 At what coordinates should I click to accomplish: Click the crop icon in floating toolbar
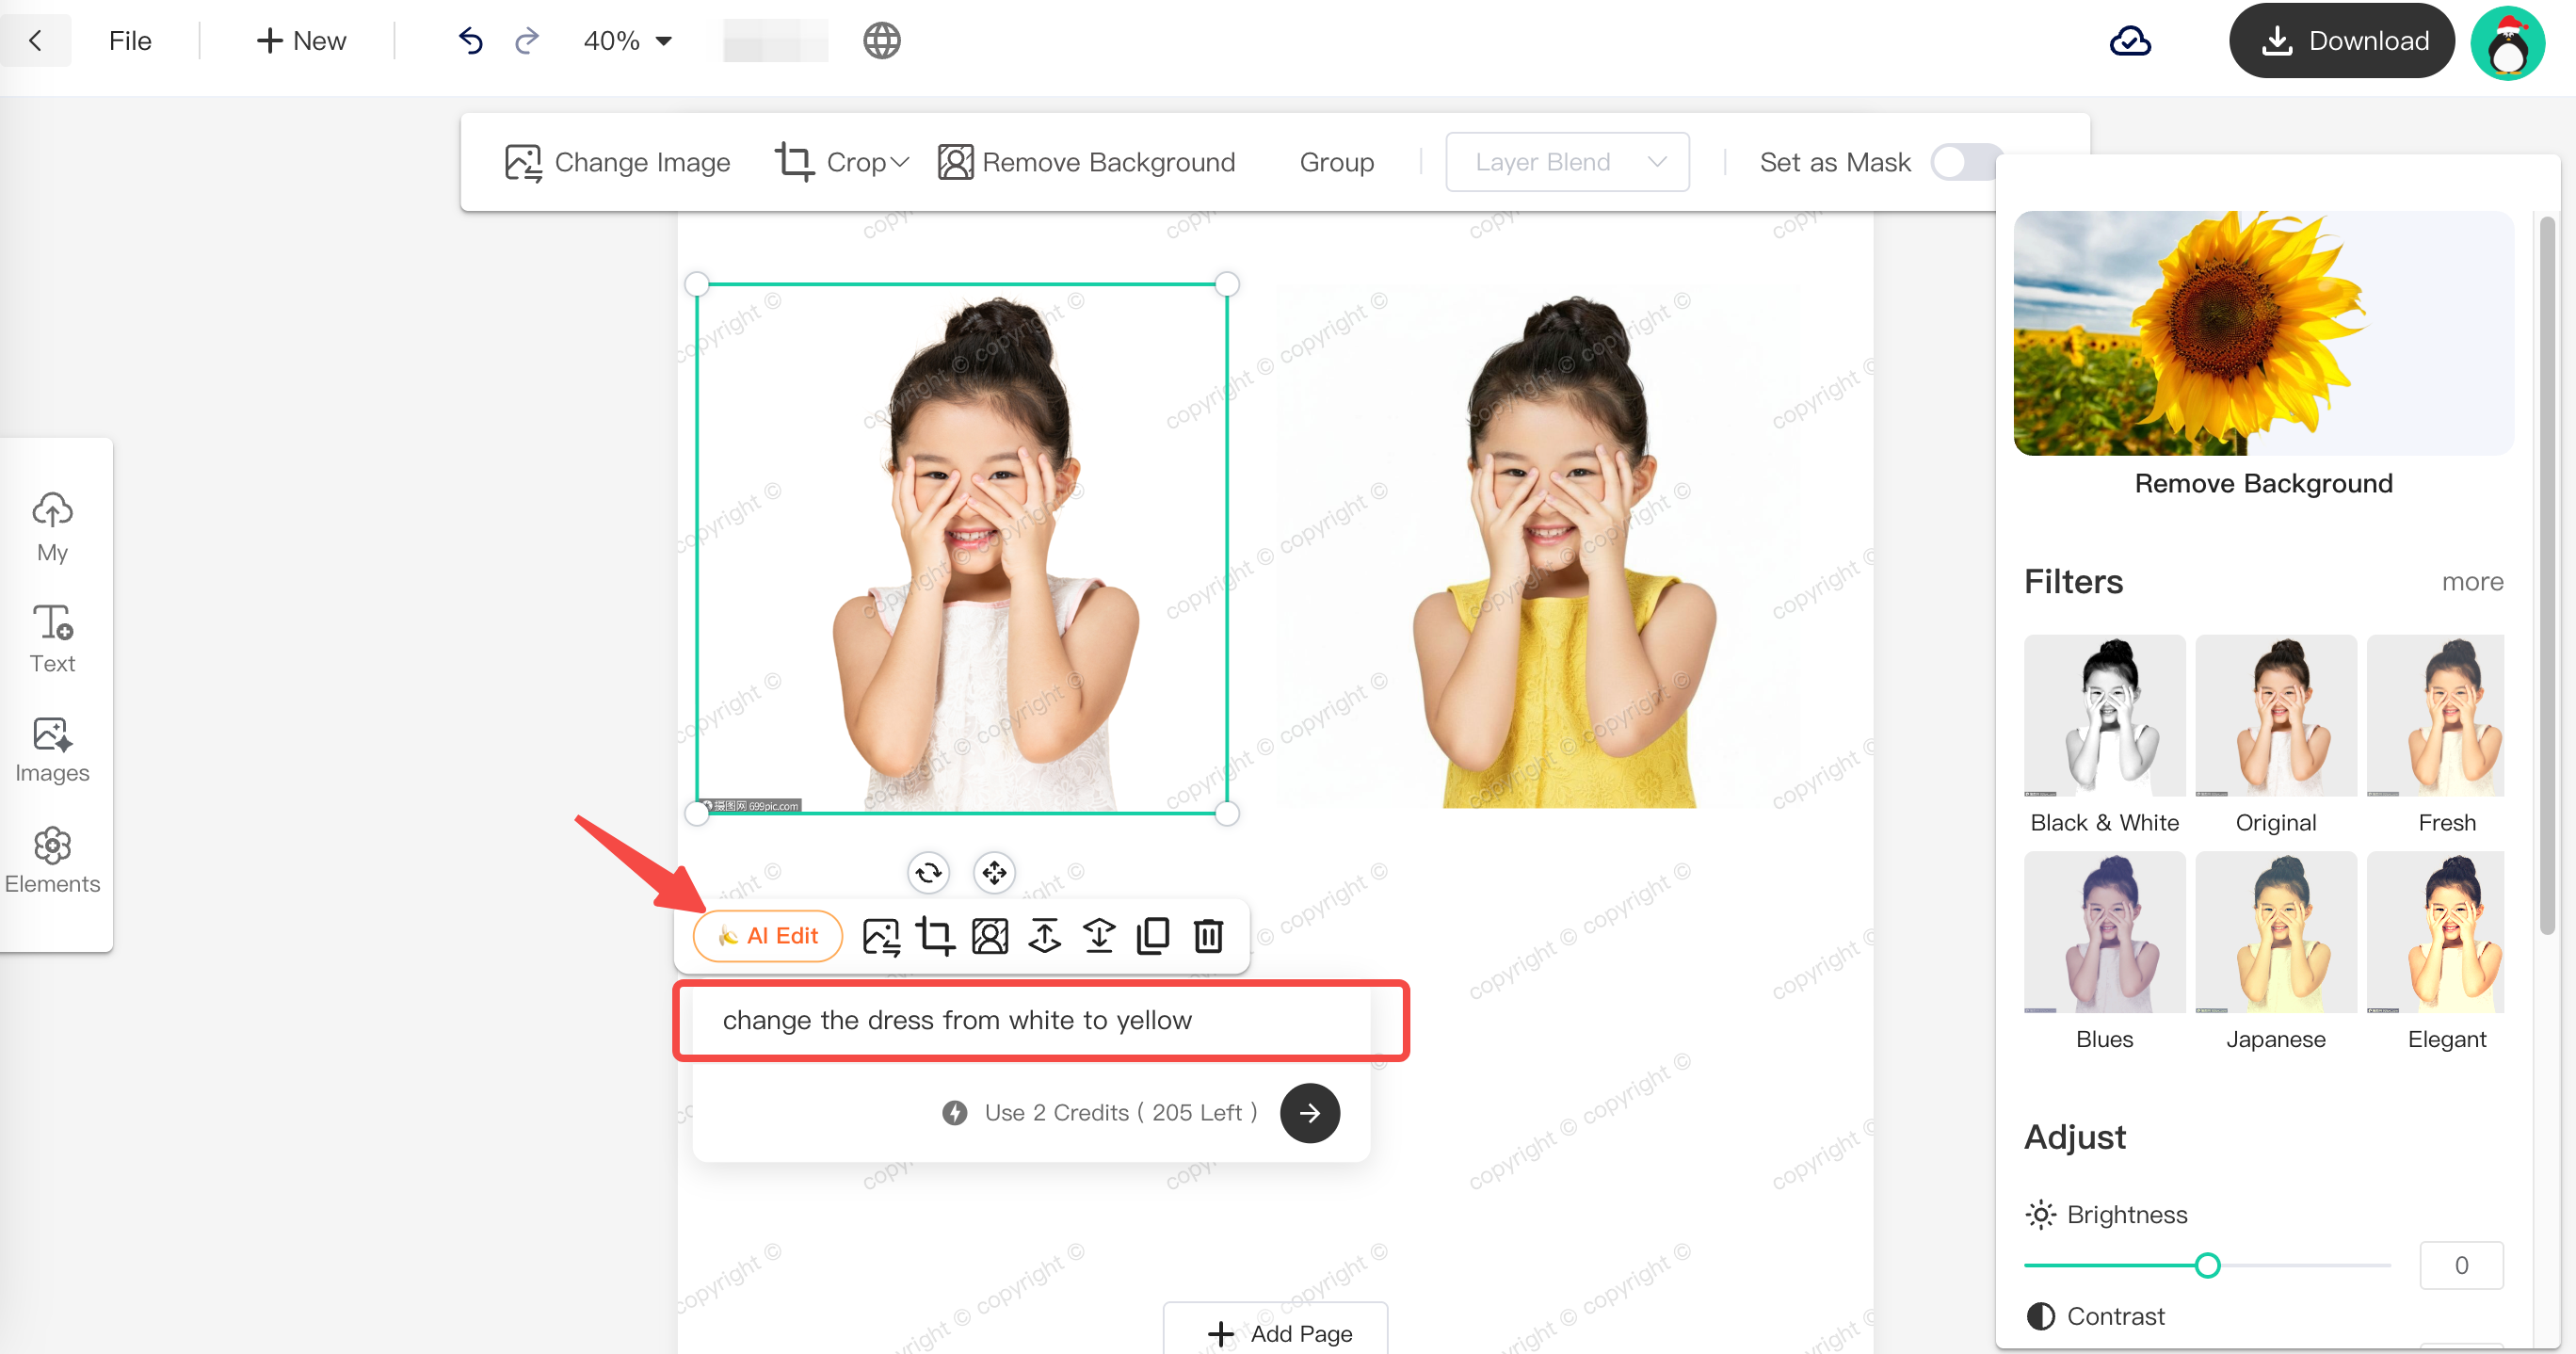click(x=935, y=936)
